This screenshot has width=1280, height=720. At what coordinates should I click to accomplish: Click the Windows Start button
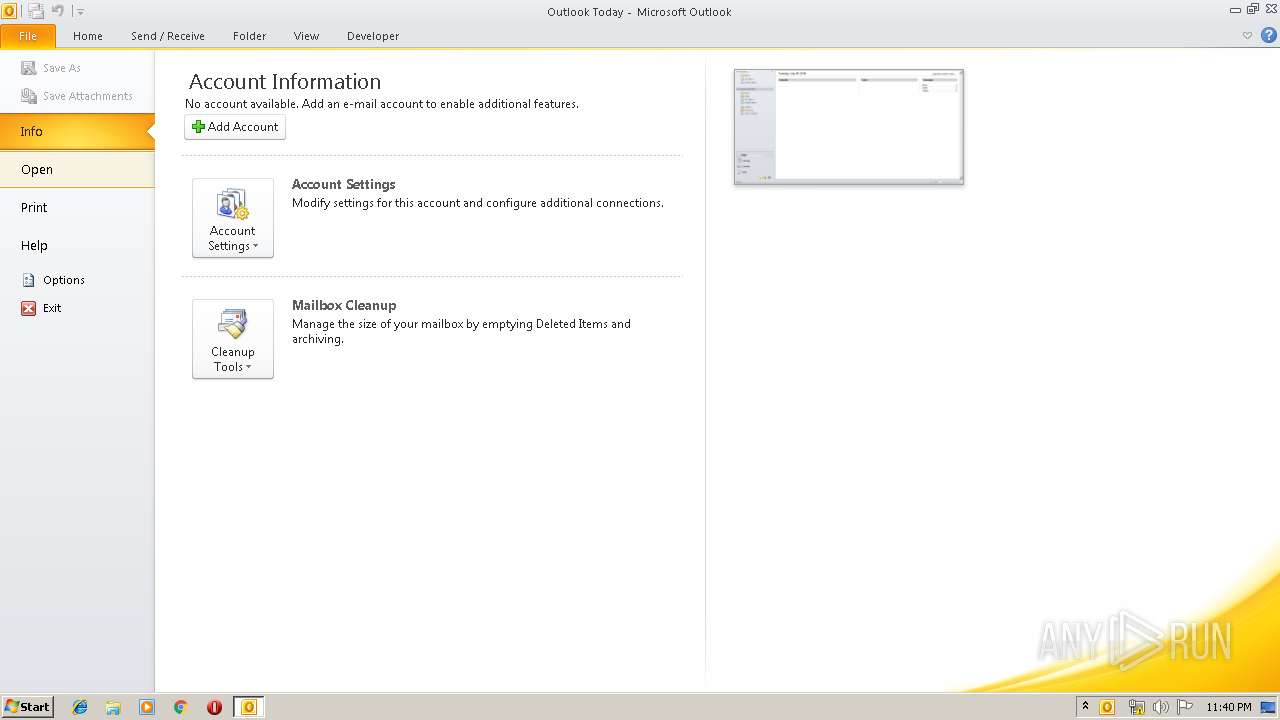27,707
